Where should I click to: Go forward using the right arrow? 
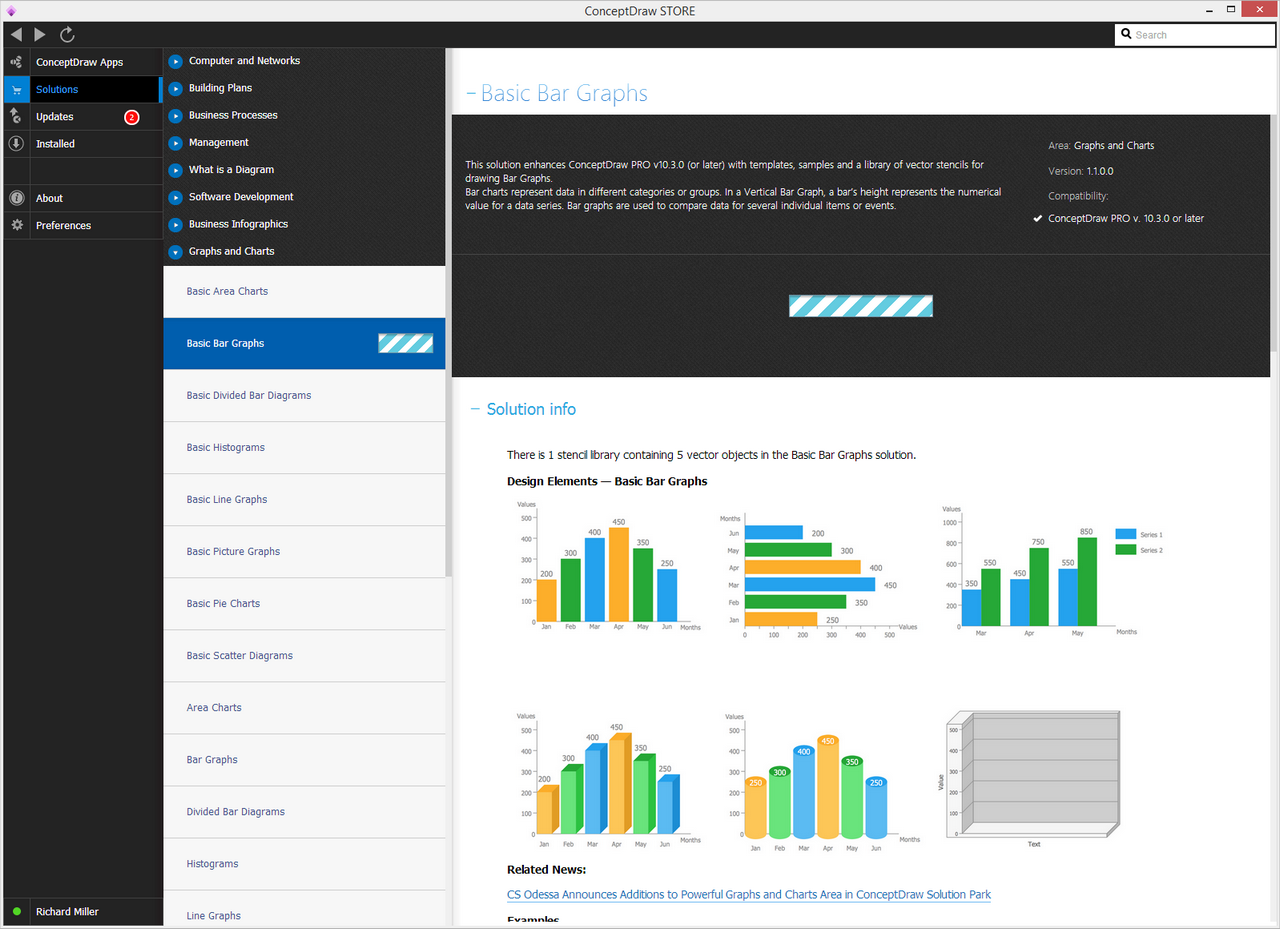pos(40,34)
